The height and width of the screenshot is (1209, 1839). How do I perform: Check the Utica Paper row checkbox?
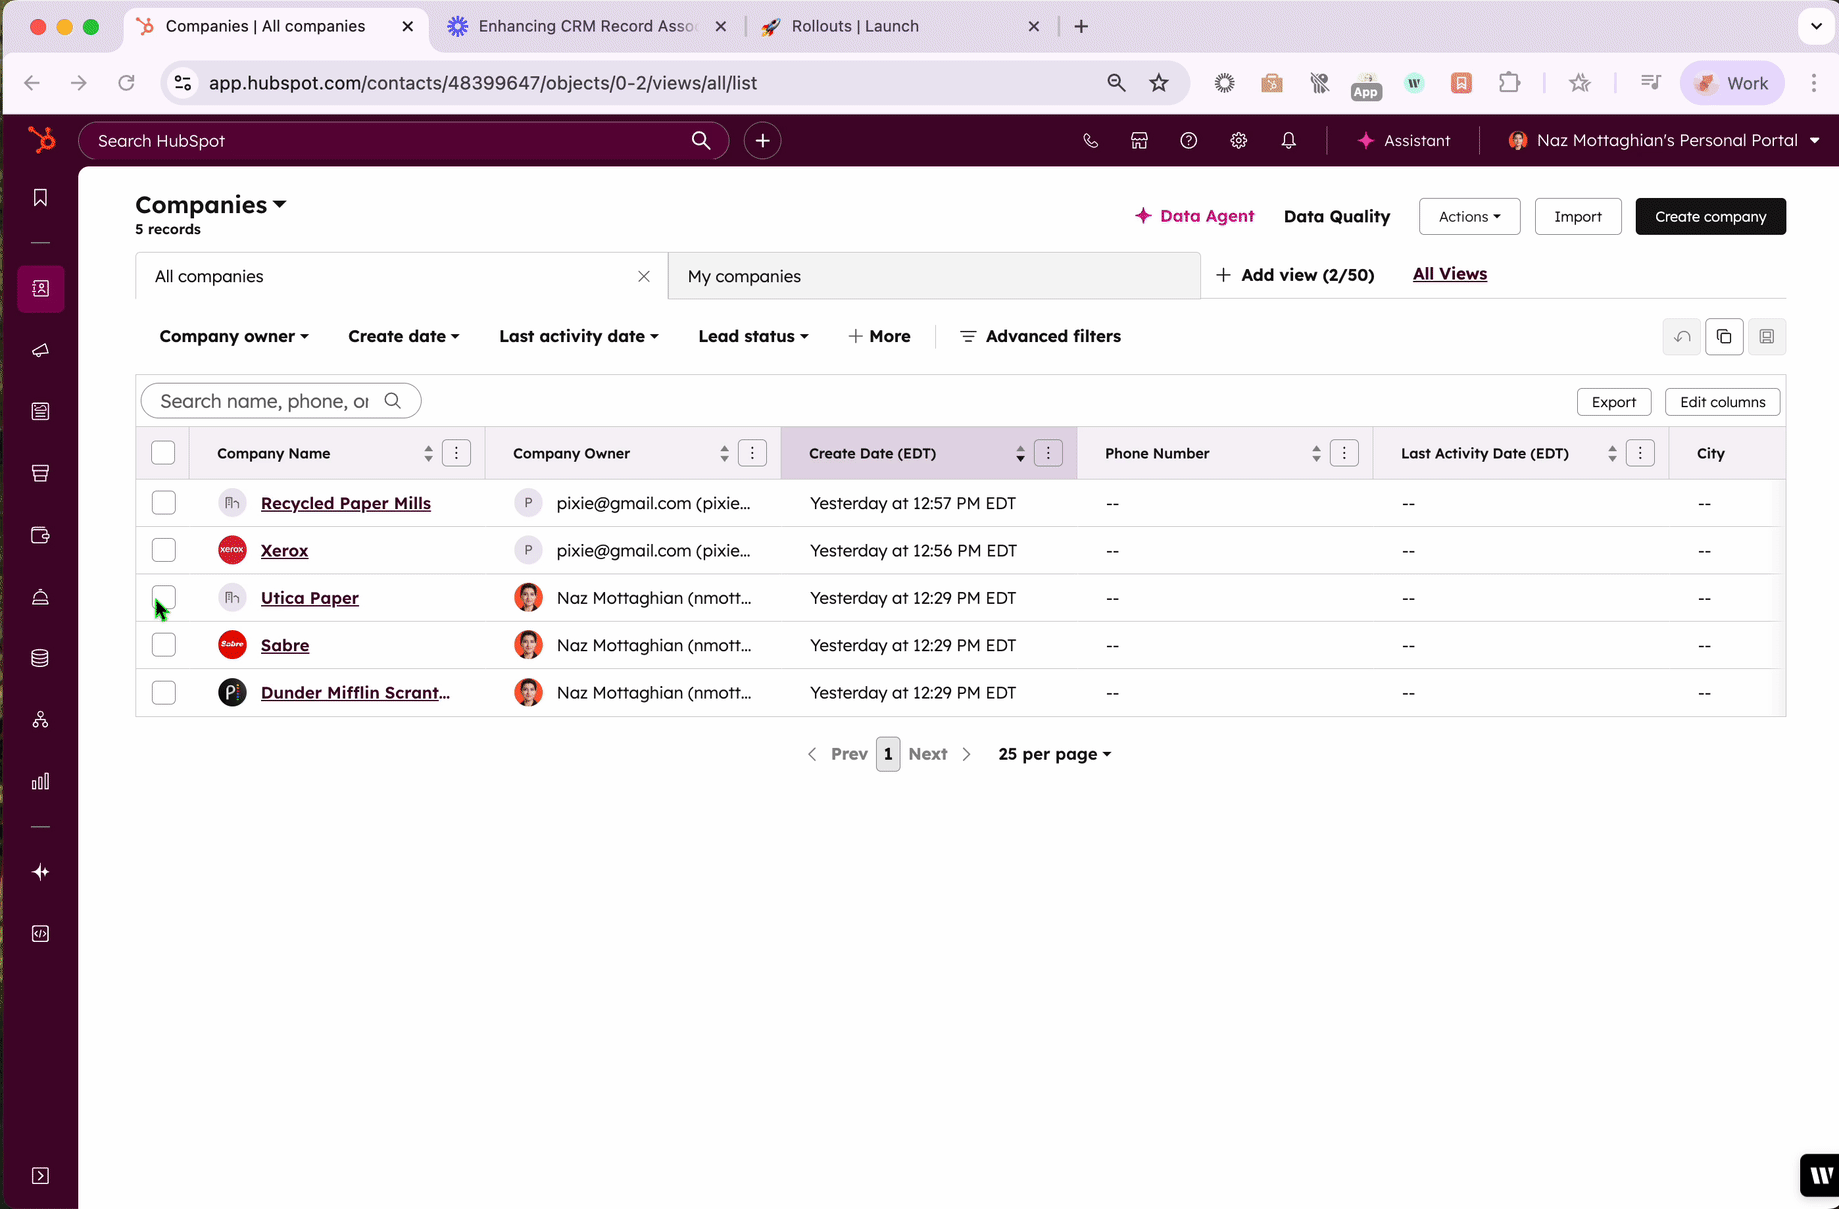163,598
